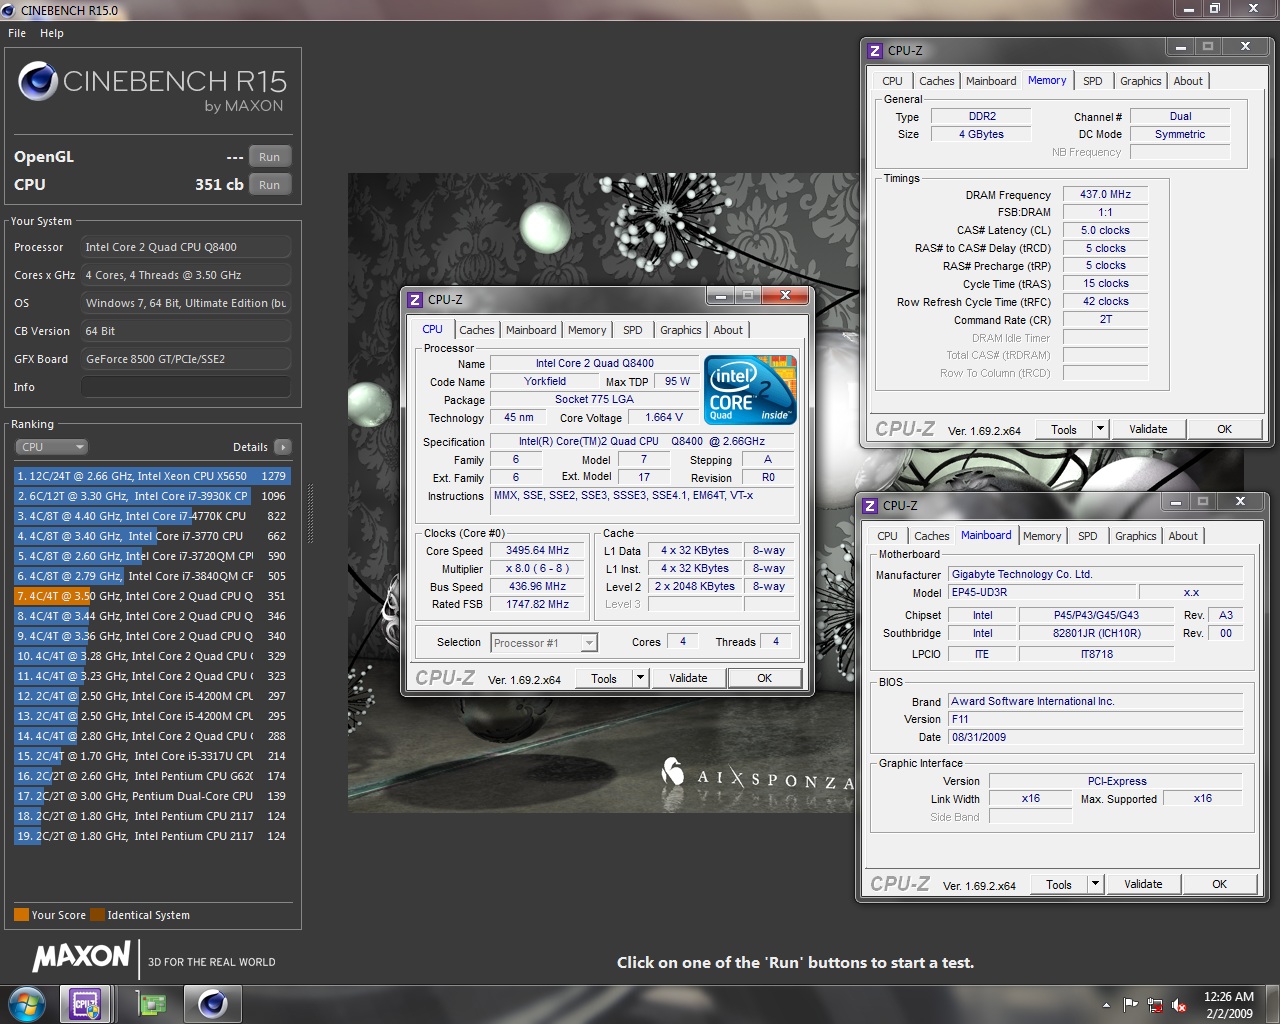Click the ranking panel resize grip
The width and height of the screenshot is (1280, 1024).
click(310, 515)
